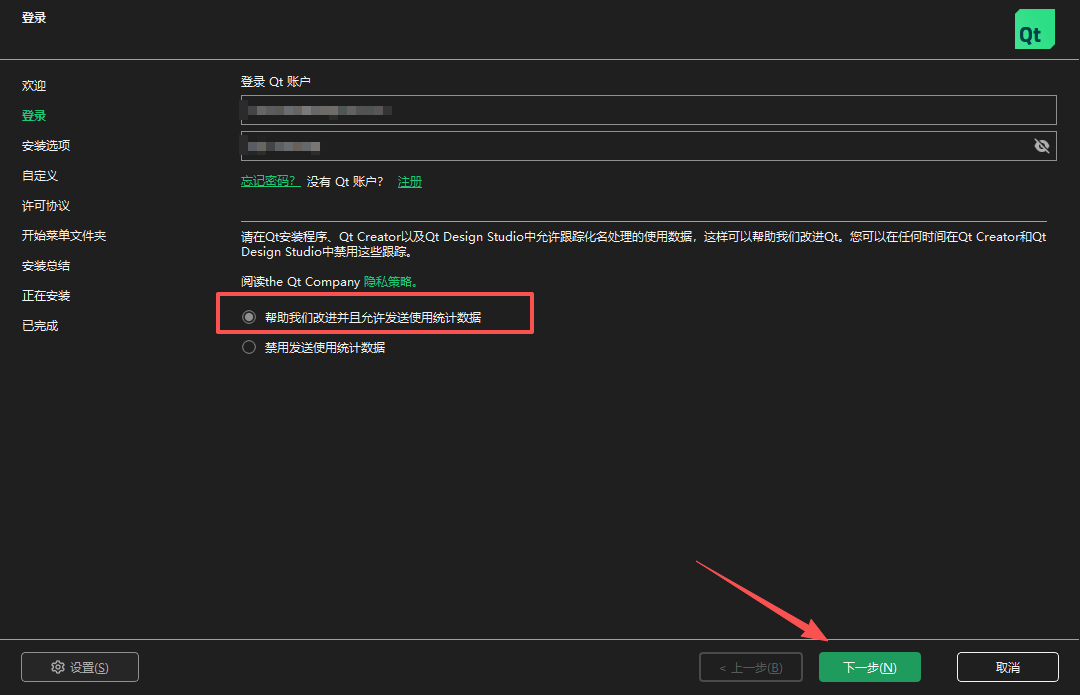Select 正在安装 step in sidebar

coord(46,295)
